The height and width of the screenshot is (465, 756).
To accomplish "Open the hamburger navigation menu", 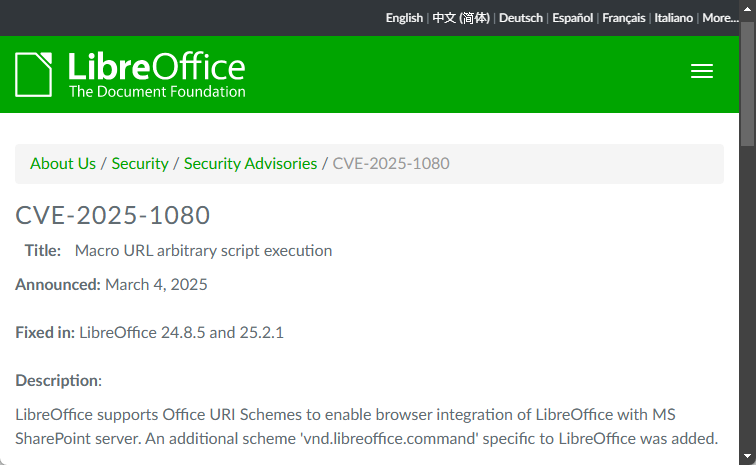I will click(x=702, y=71).
